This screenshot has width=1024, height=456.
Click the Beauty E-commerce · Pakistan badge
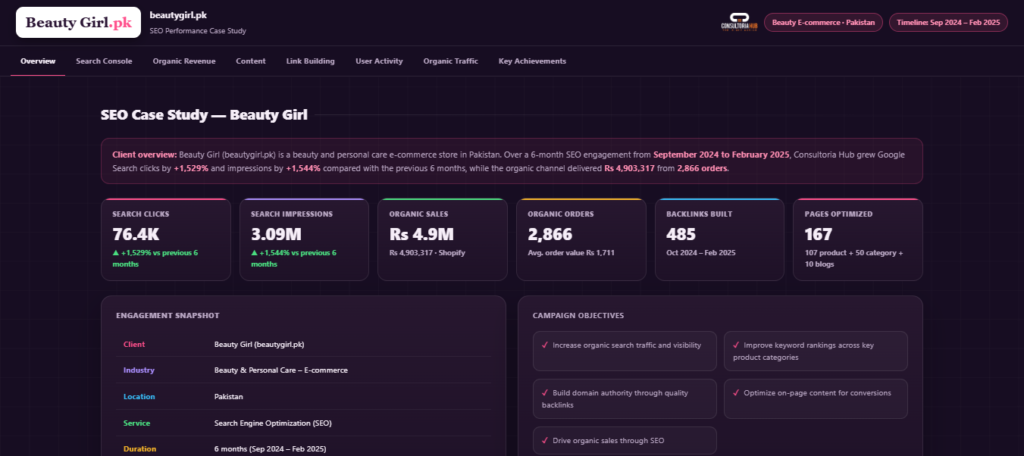[x=823, y=22]
